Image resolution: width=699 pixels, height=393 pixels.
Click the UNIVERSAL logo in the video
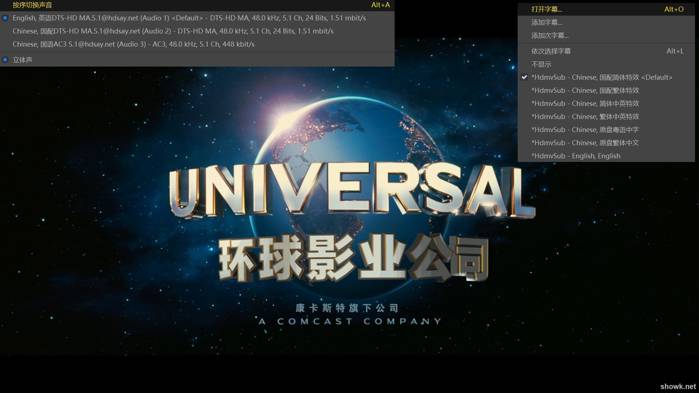point(351,191)
